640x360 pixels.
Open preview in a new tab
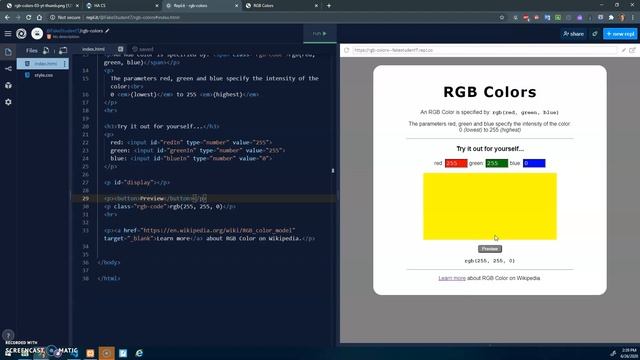click(632, 50)
